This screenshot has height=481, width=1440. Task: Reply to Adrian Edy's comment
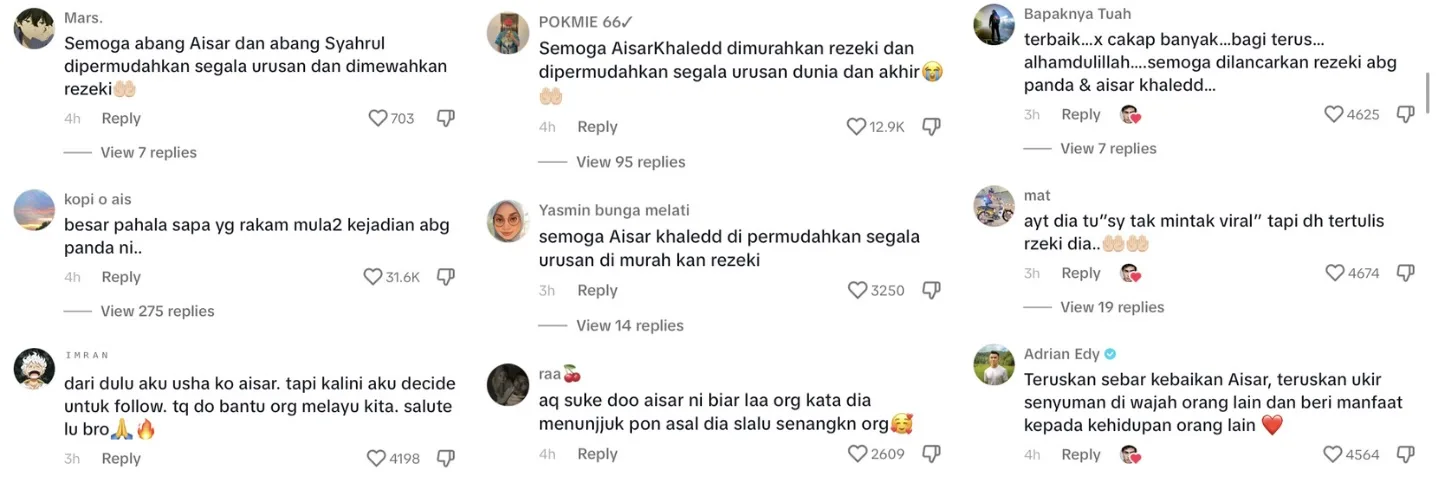(1081, 454)
